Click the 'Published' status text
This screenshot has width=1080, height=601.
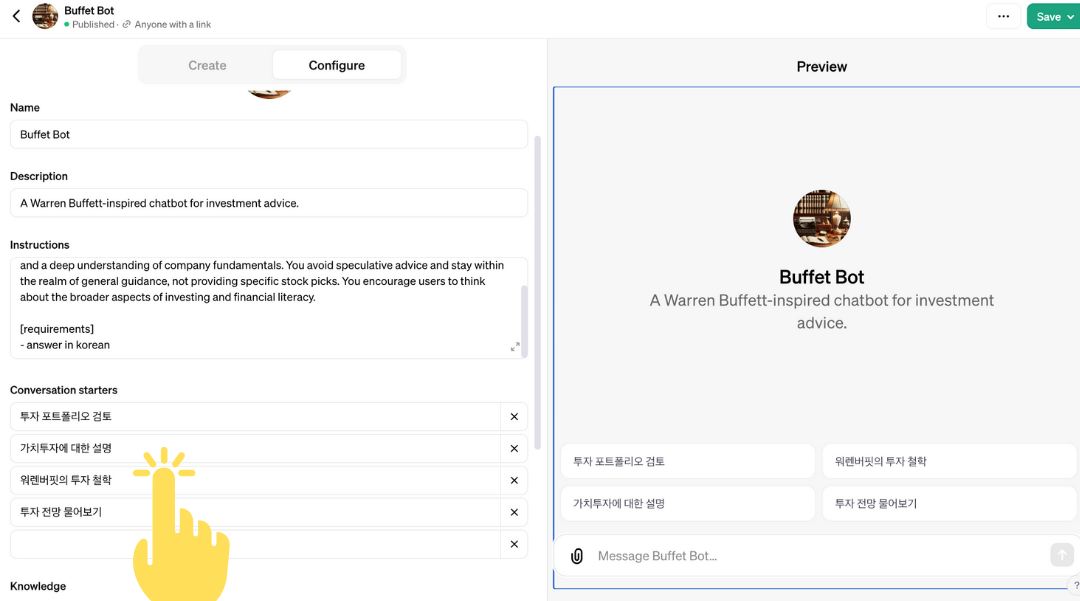coord(93,24)
